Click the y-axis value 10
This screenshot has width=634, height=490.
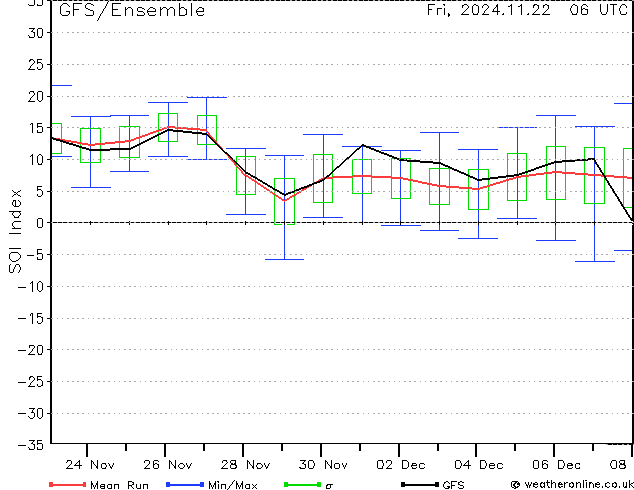tap(36, 160)
